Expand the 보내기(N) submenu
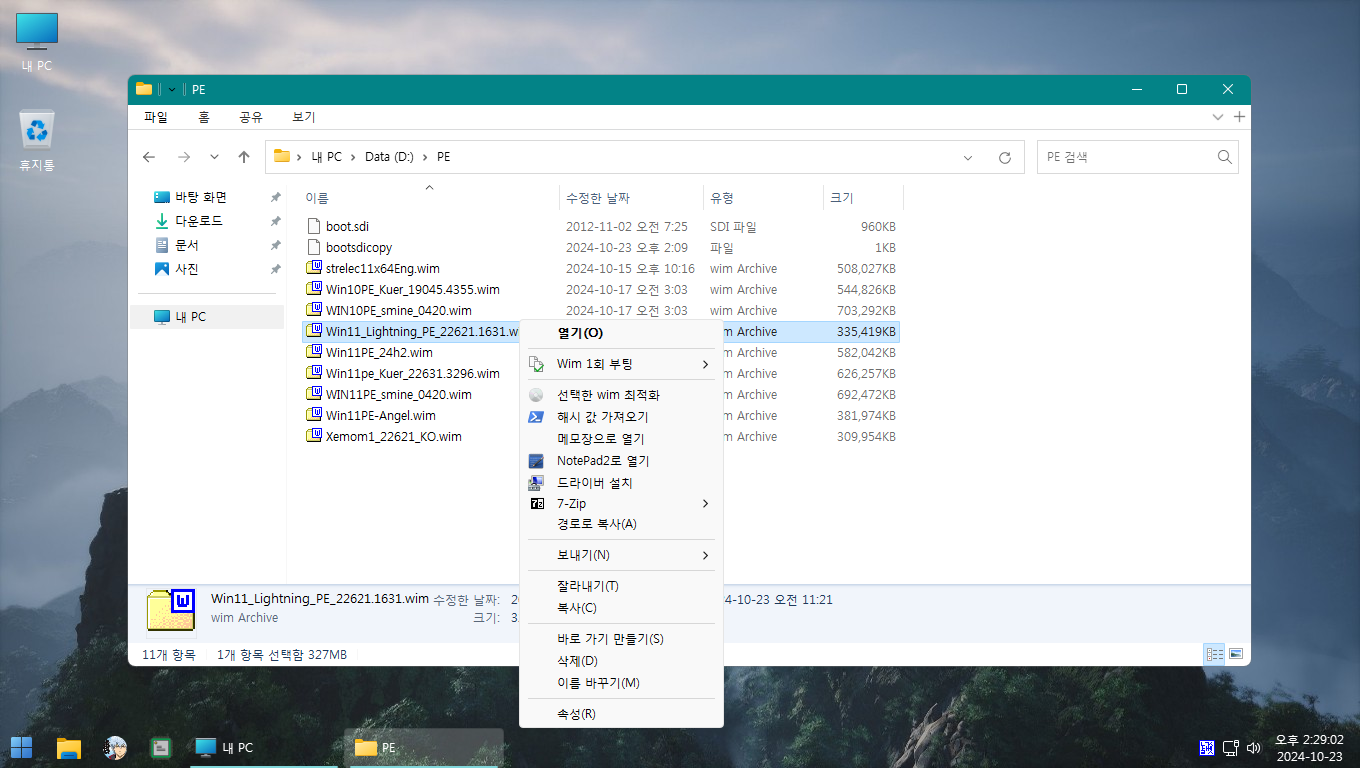The height and width of the screenshot is (768, 1360). click(x=621, y=555)
